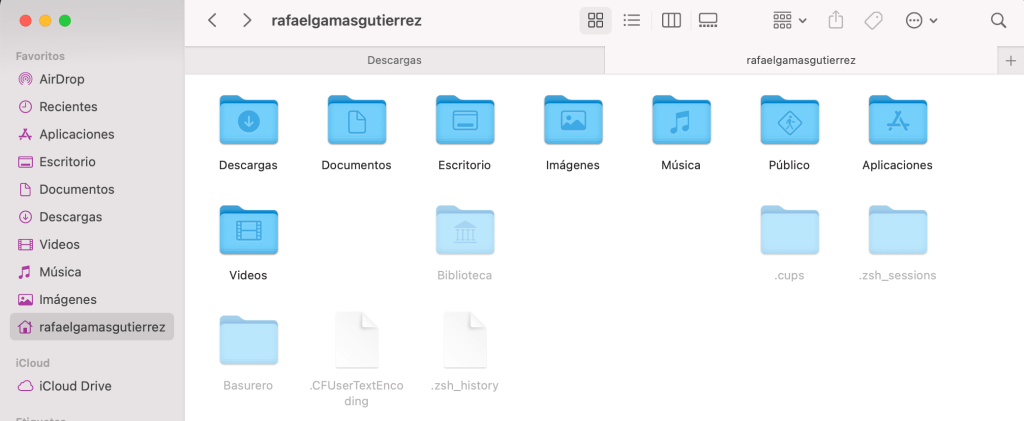Open the Search magnifier icon

997,20
